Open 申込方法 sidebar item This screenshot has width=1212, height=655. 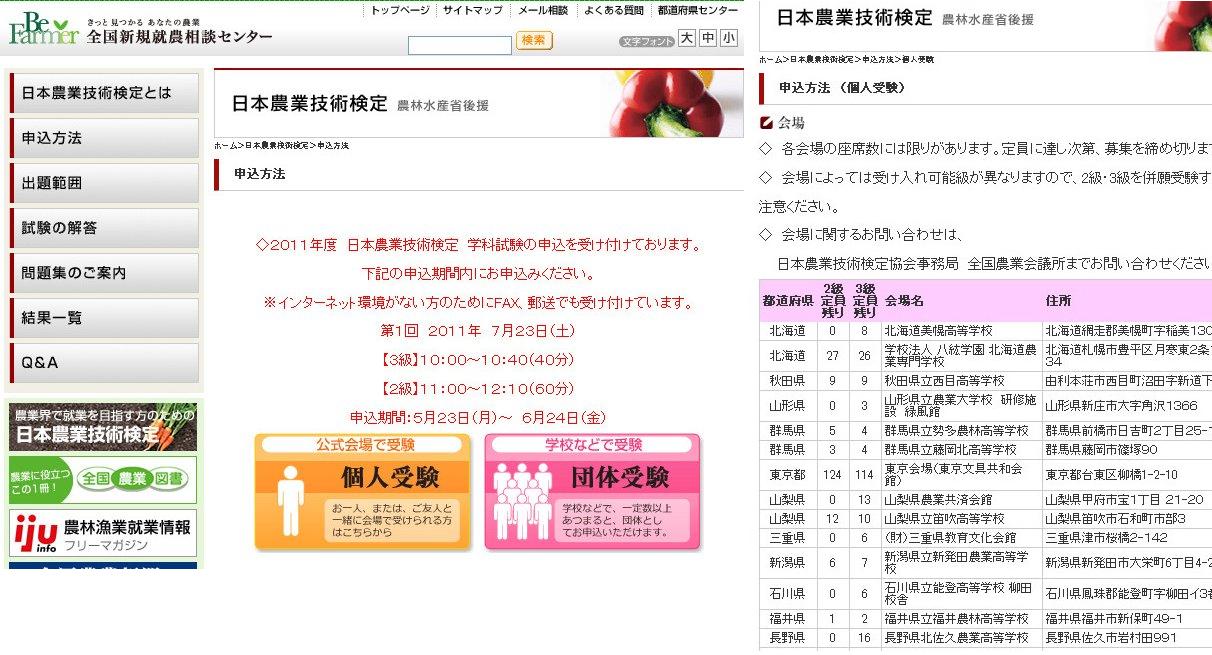tap(104, 138)
